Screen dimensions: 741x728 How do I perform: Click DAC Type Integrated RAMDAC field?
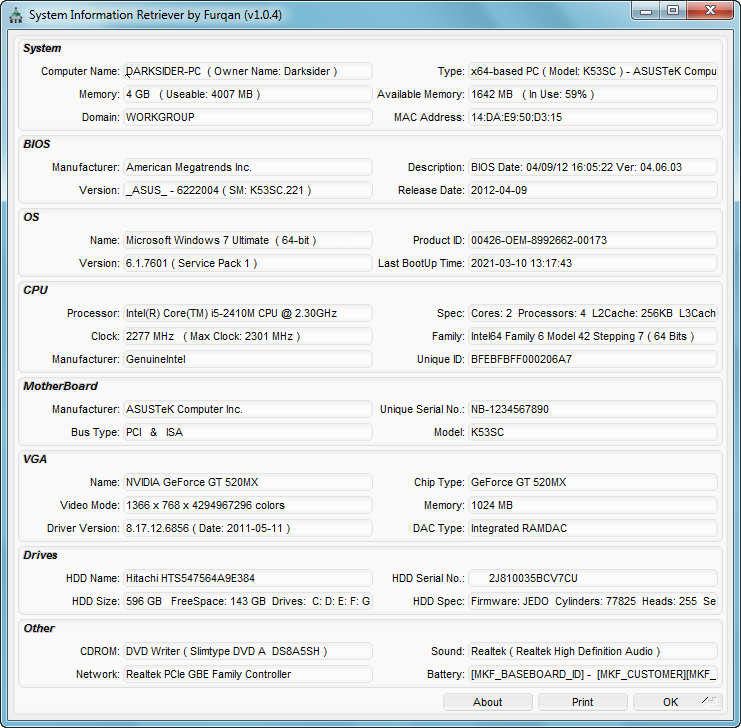[593, 528]
